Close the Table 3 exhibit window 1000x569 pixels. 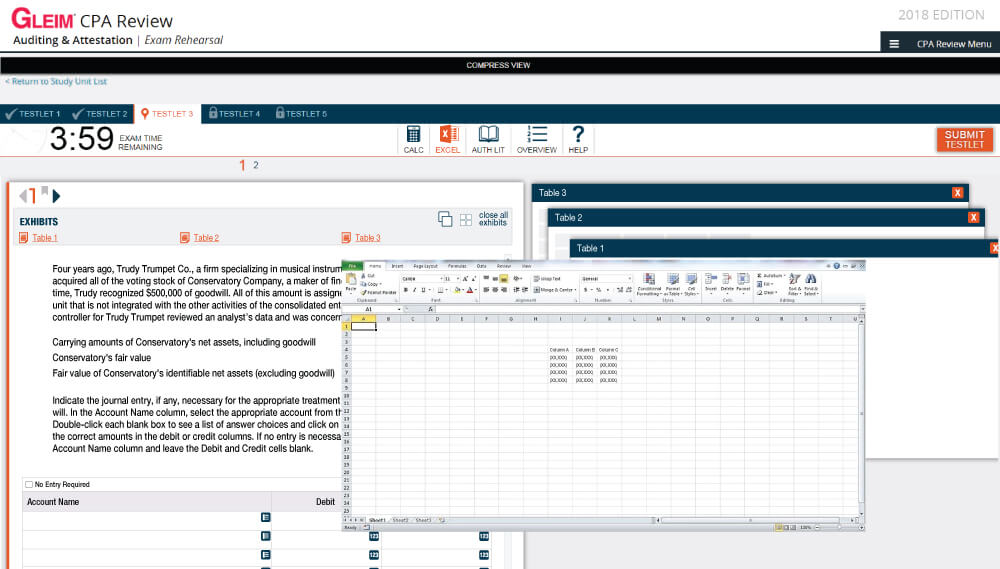point(957,193)
